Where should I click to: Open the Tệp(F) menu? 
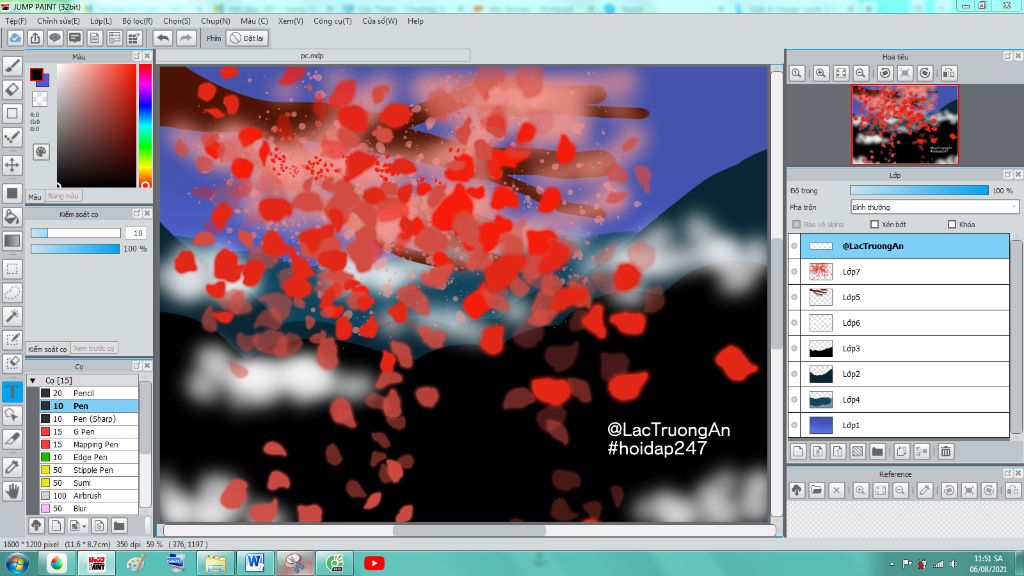click(16, 21)
